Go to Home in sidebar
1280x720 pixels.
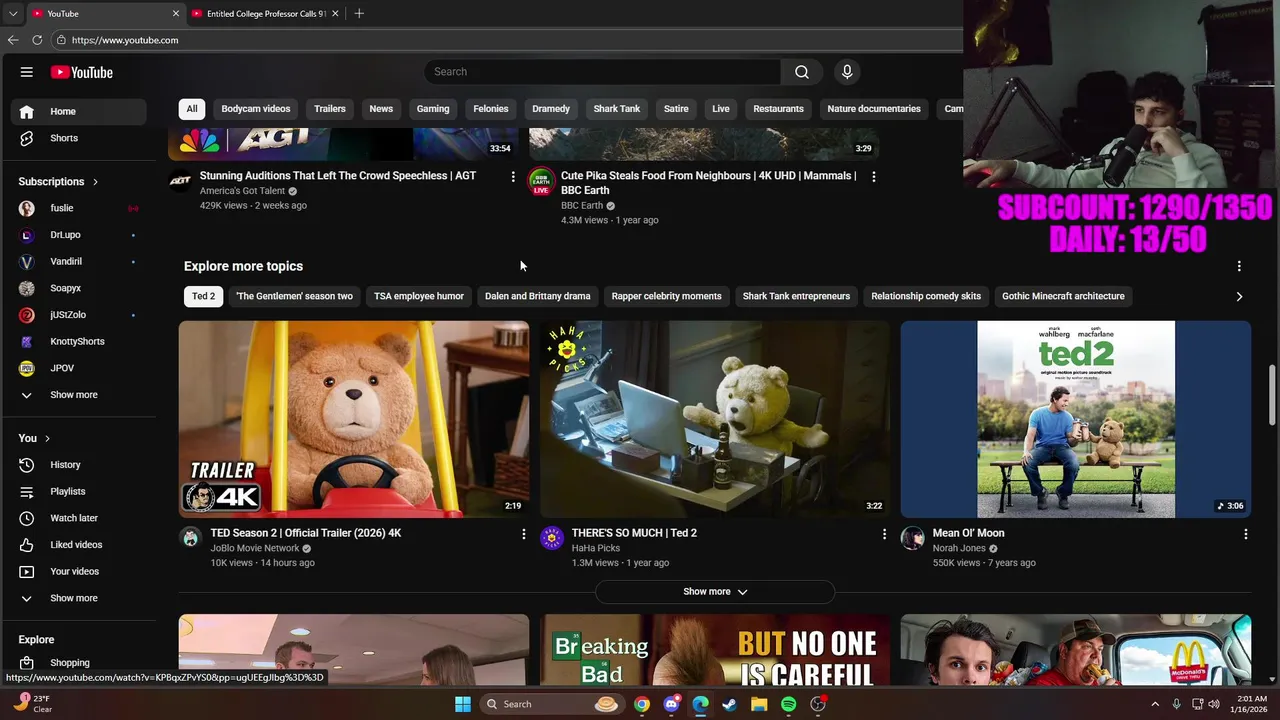click(78, 111)
